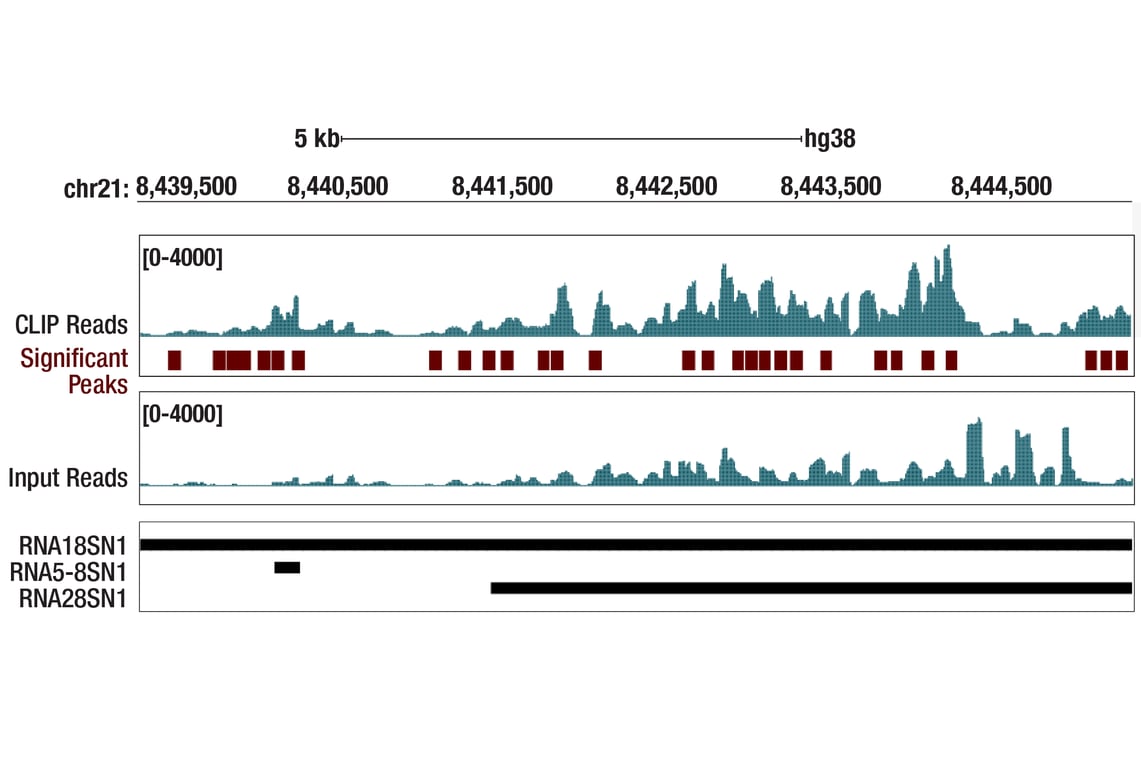Click the 8,442,500 coordinate on the ruler
The width and height of the screenshot is (1141, 768).
(x=666, y=187)
